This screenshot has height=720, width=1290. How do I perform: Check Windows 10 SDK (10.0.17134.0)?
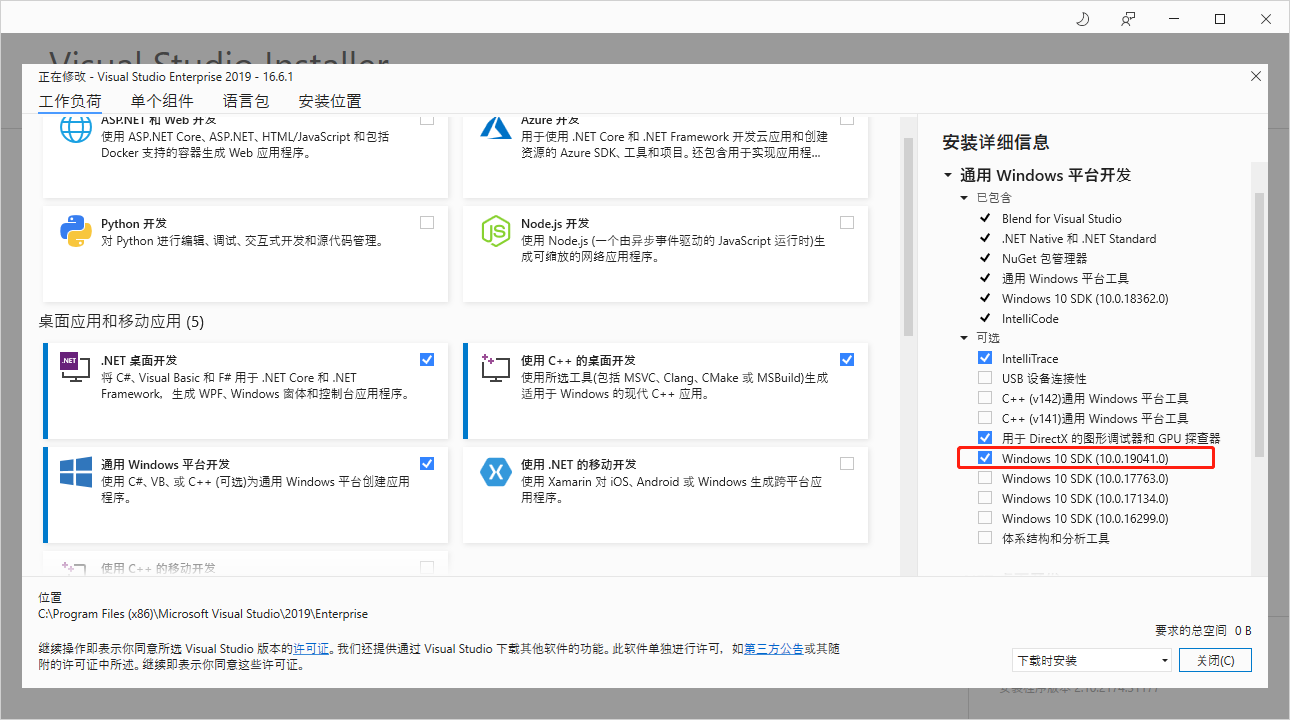coord(985,498)
